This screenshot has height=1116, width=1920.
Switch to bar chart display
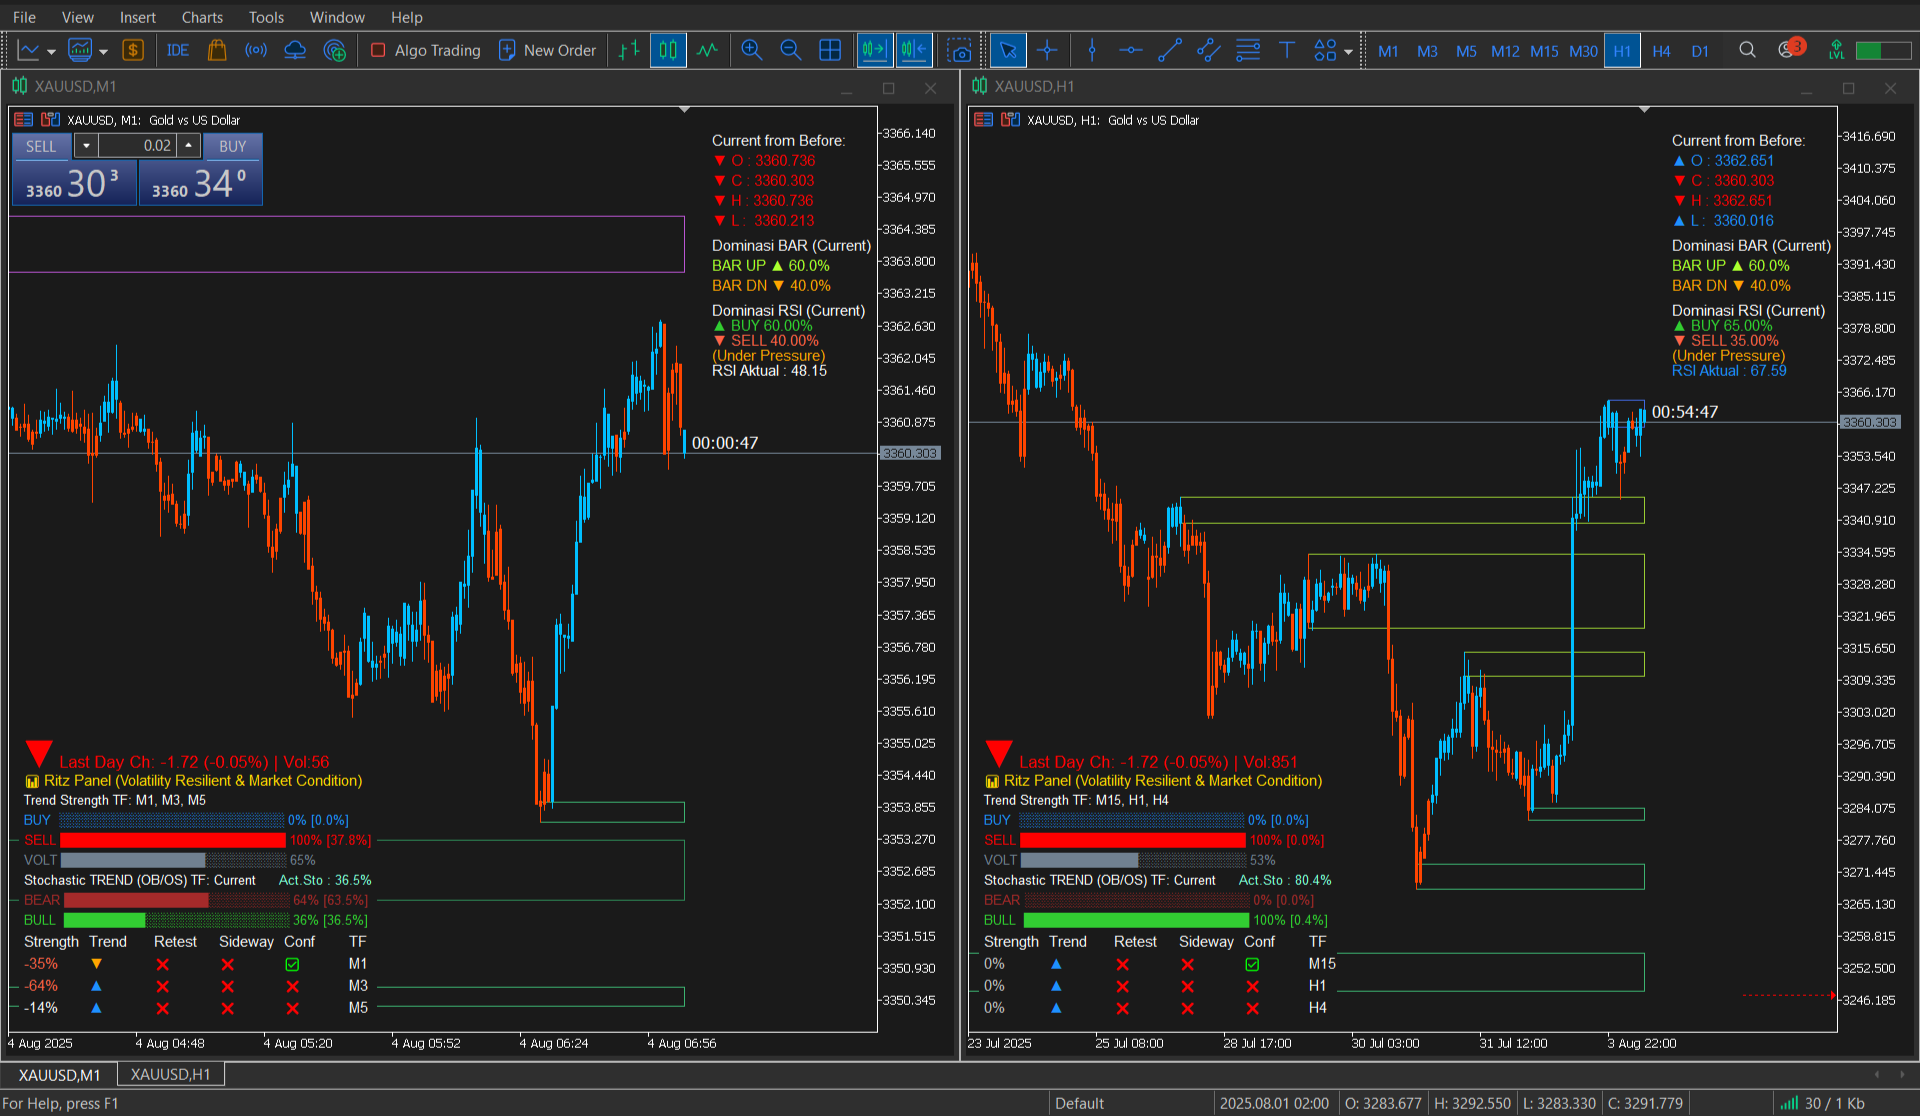[629, 50]
